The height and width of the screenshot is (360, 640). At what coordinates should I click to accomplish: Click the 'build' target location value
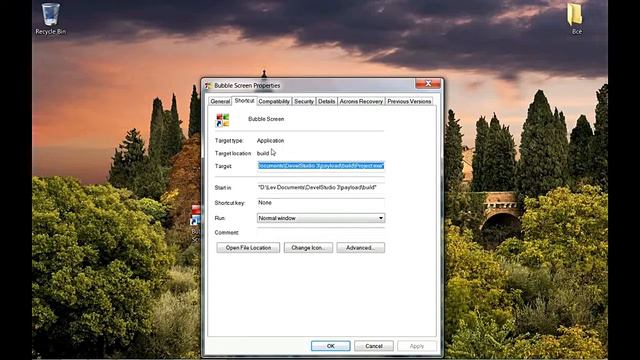pos(263,153)
